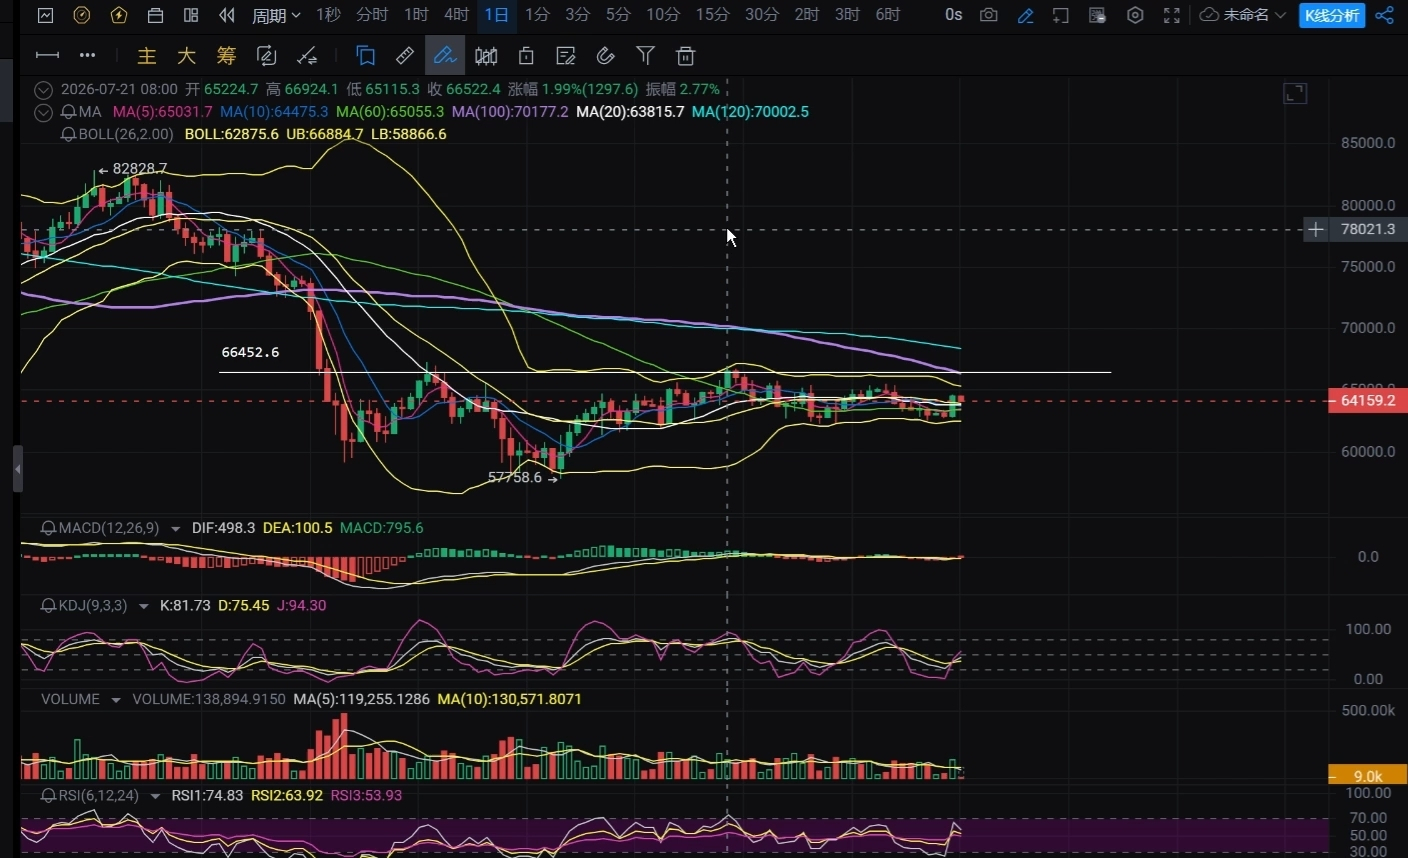Image resolution: width=1408 pixels, height=858 pixels.
Task: Click the briefcase-shaped layout icon
Action: [x=155, y=15]
